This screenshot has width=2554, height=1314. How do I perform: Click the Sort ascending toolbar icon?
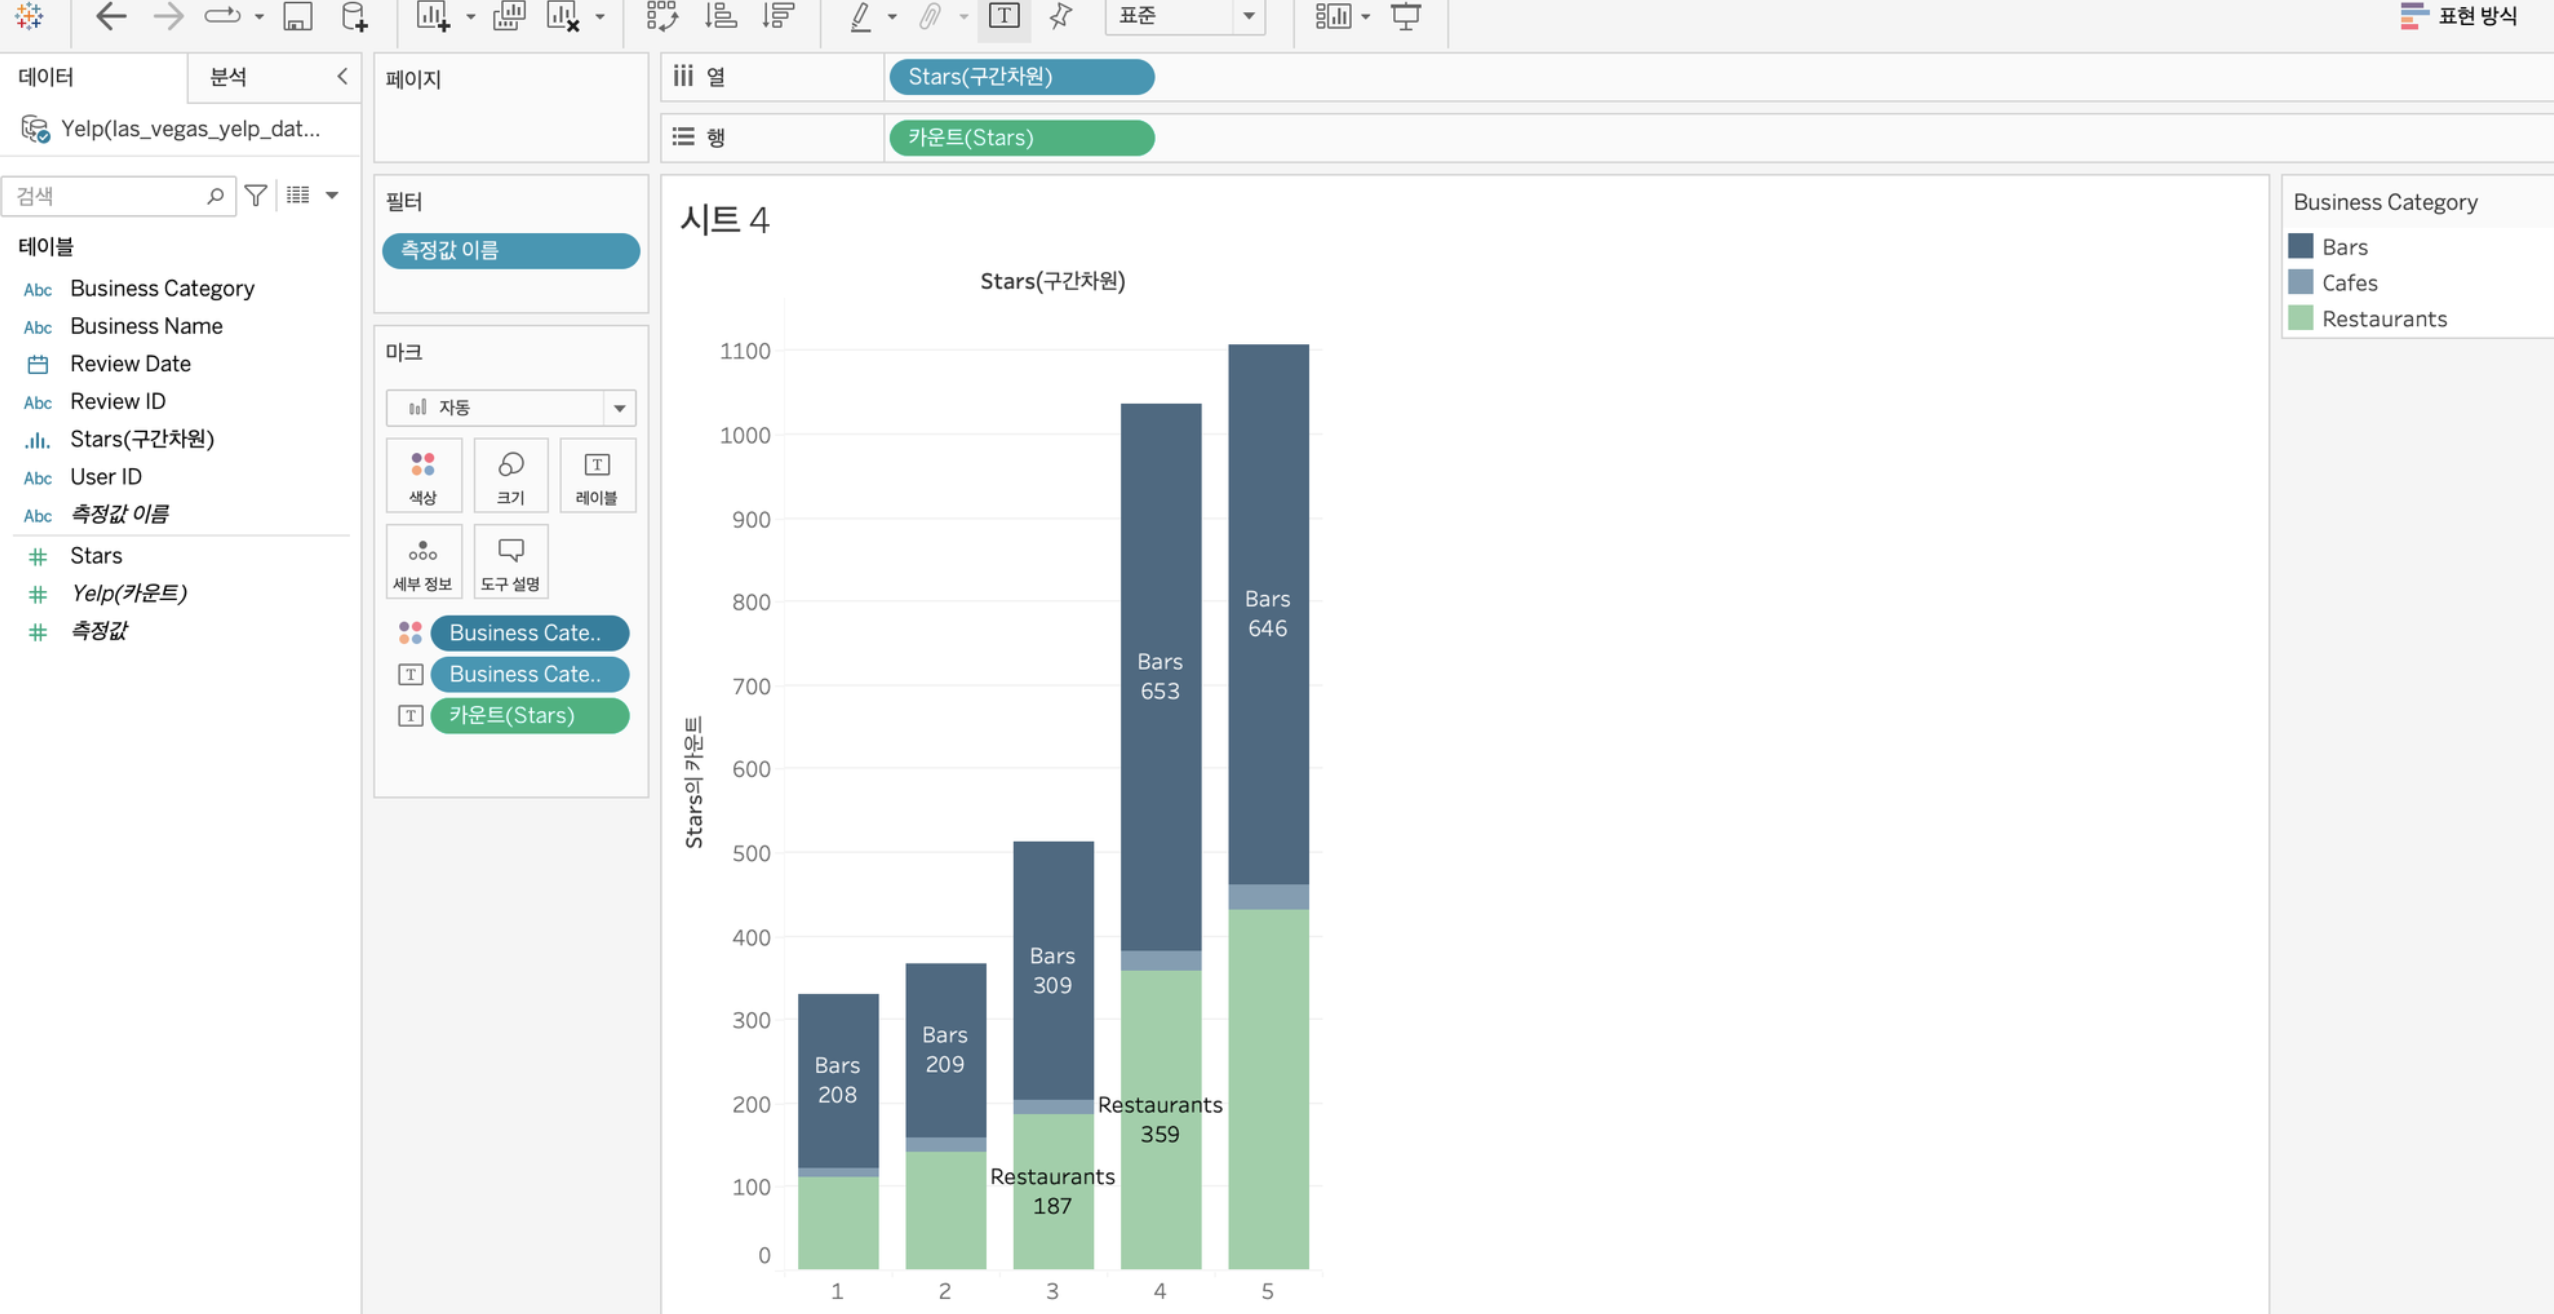(x=720, y=16)
